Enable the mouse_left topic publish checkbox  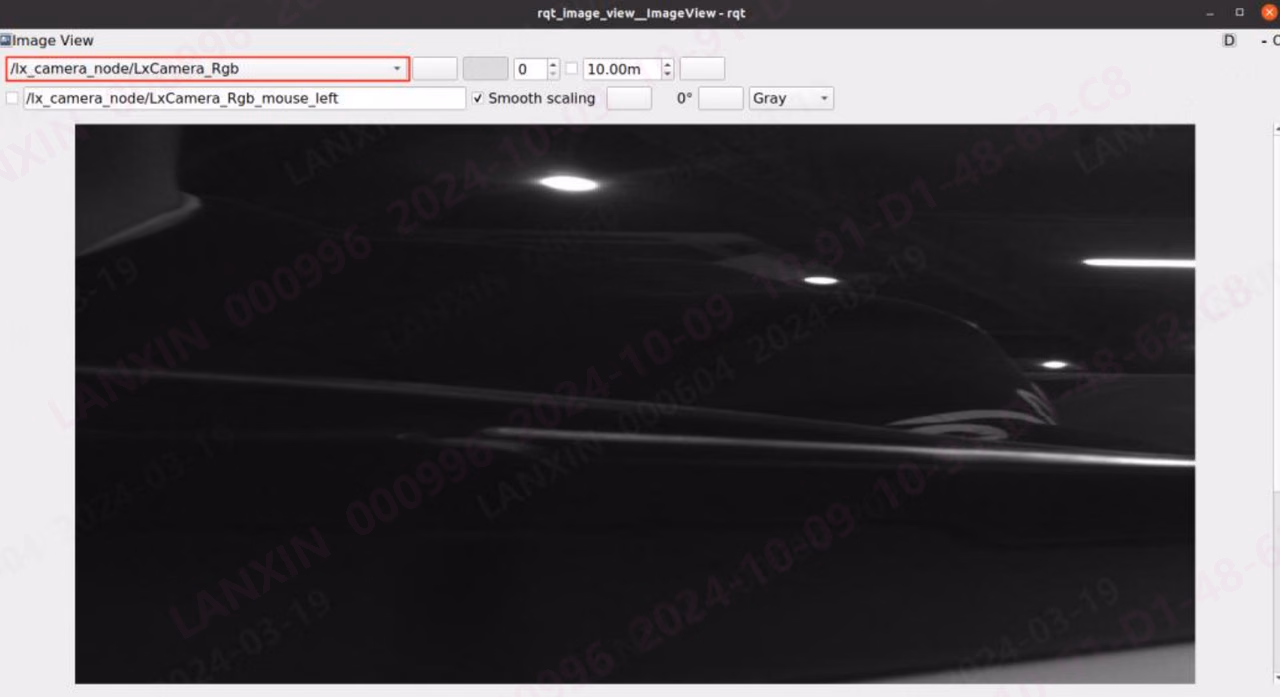12,98
